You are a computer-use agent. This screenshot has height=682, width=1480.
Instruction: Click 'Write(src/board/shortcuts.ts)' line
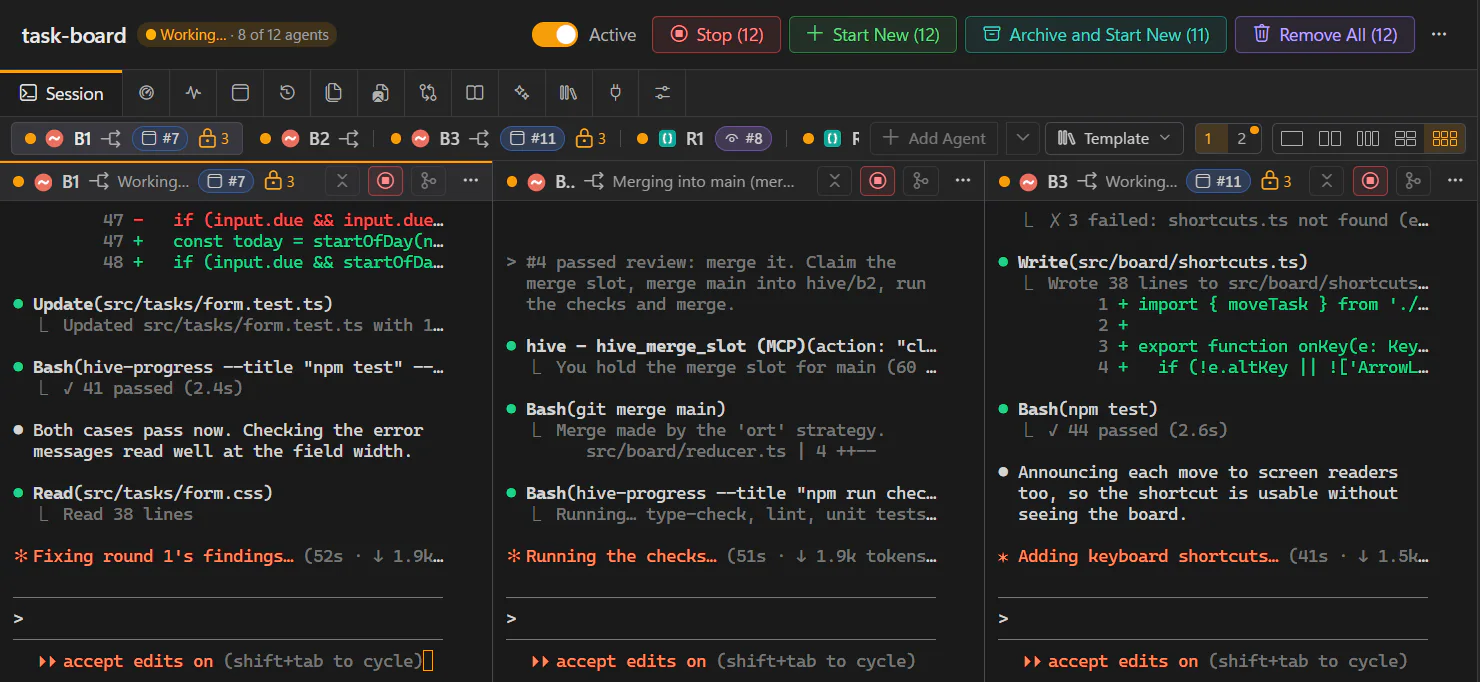[1163, 262]
